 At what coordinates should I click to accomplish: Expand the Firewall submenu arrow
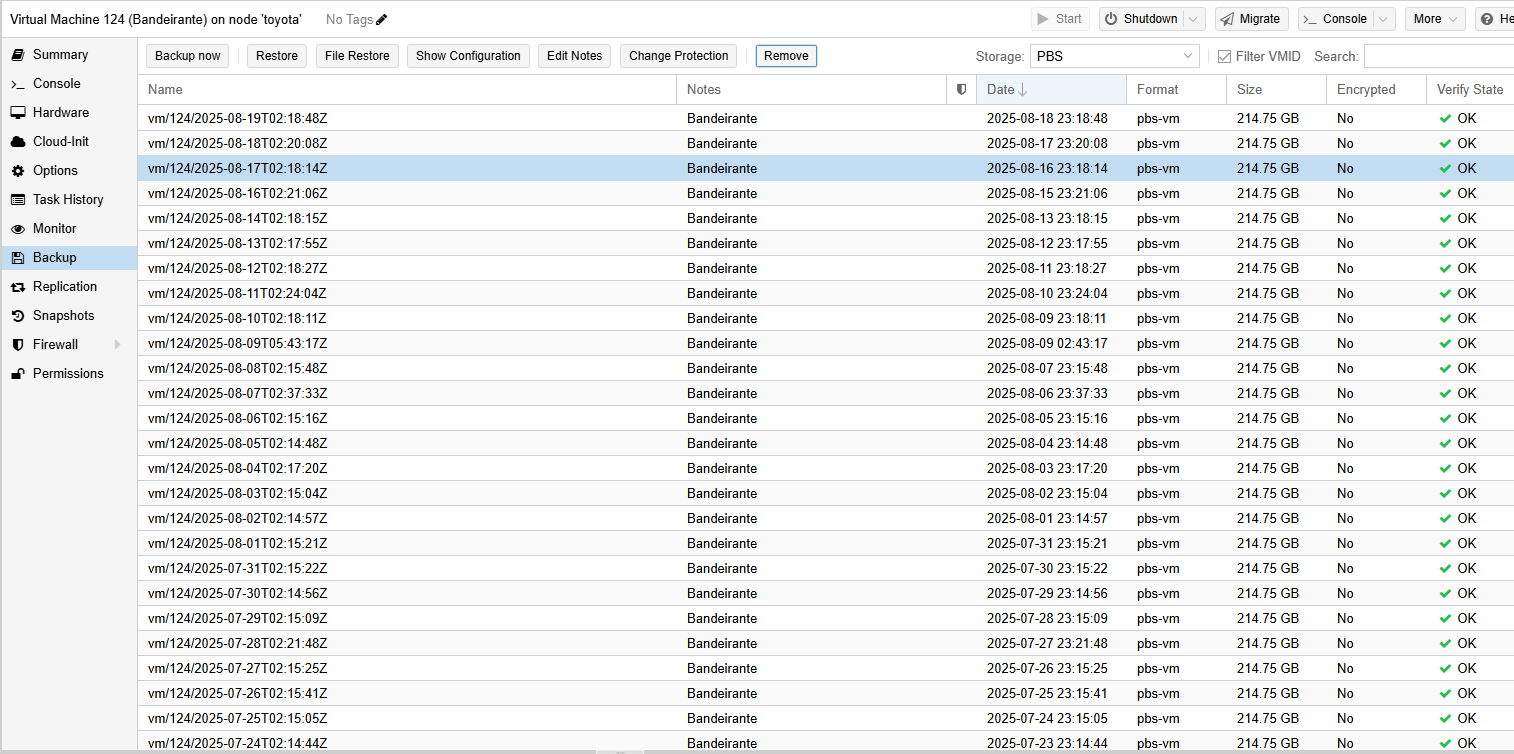pos(117,344)
